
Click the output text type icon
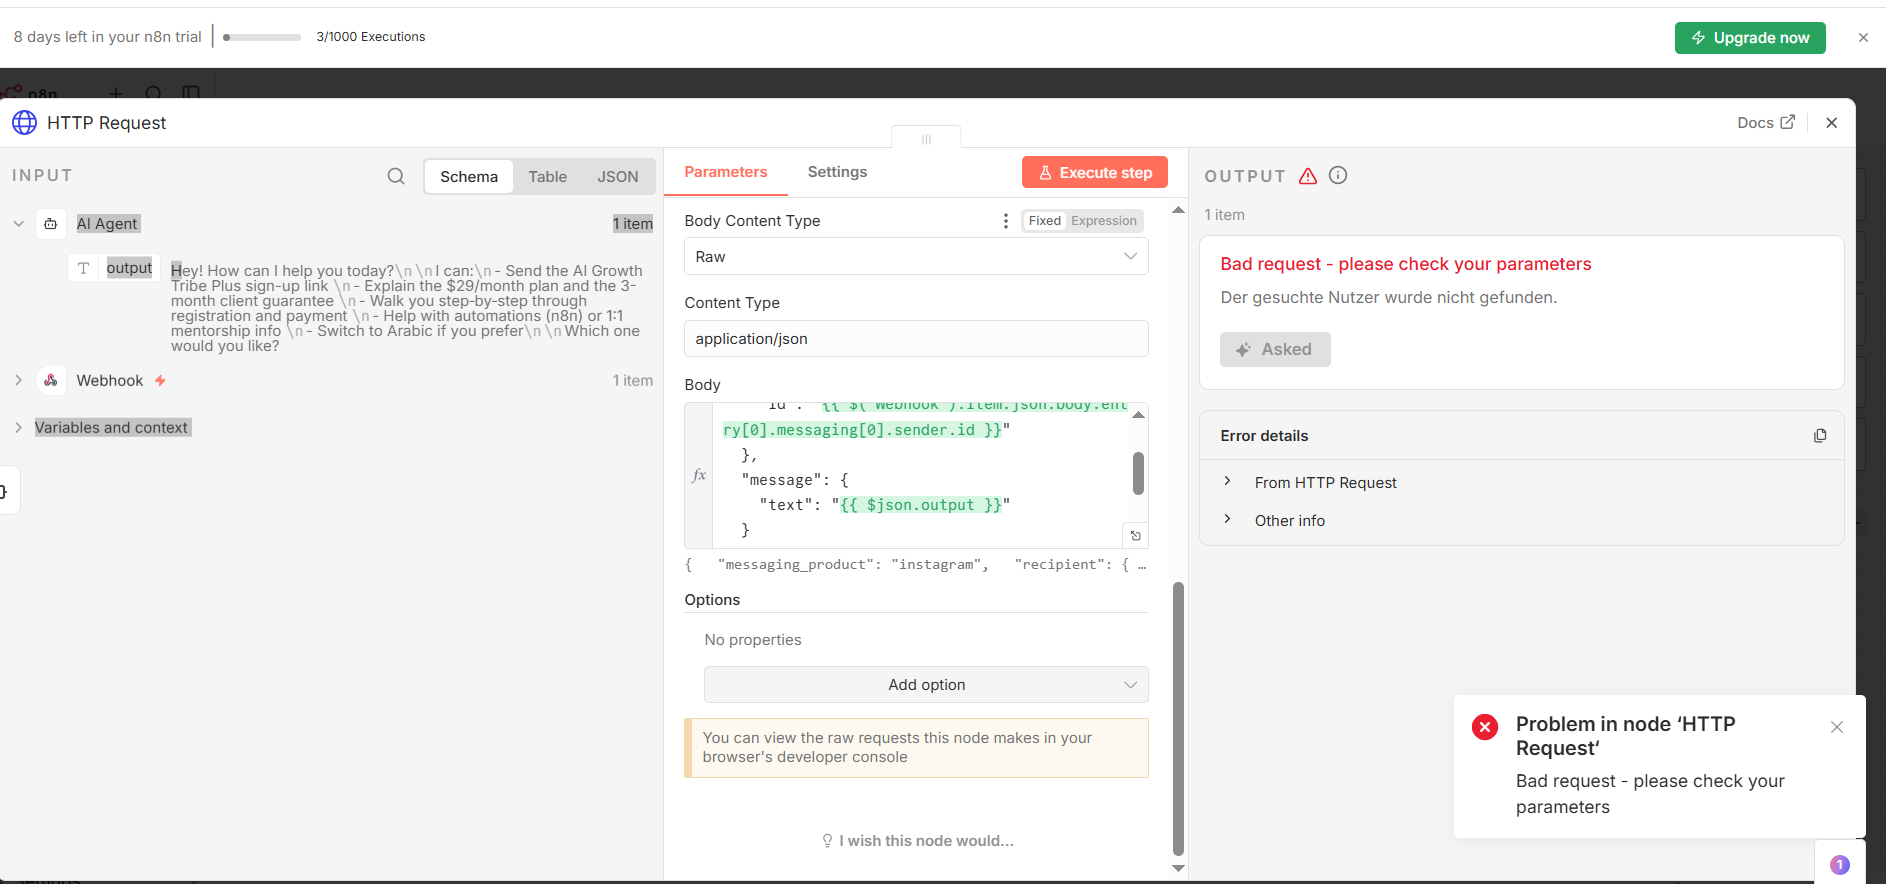[84, 268]
